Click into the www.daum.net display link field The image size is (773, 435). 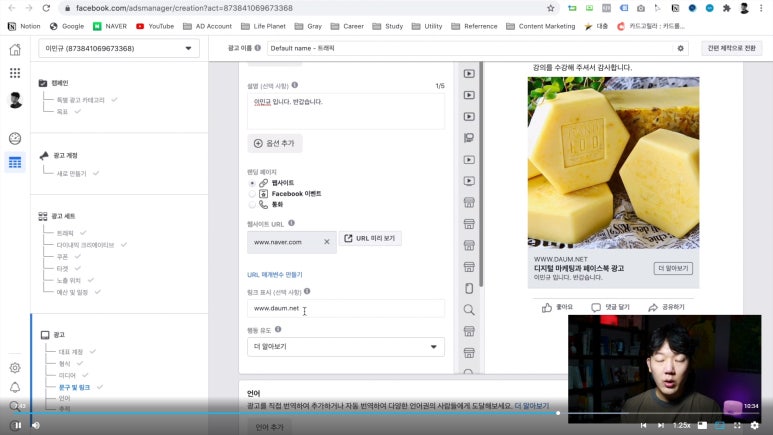coord(346,308)
